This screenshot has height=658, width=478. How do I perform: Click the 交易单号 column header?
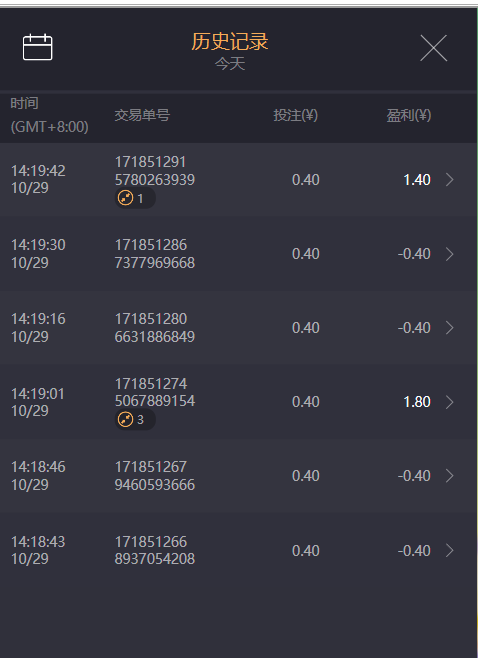click(142, 115)
